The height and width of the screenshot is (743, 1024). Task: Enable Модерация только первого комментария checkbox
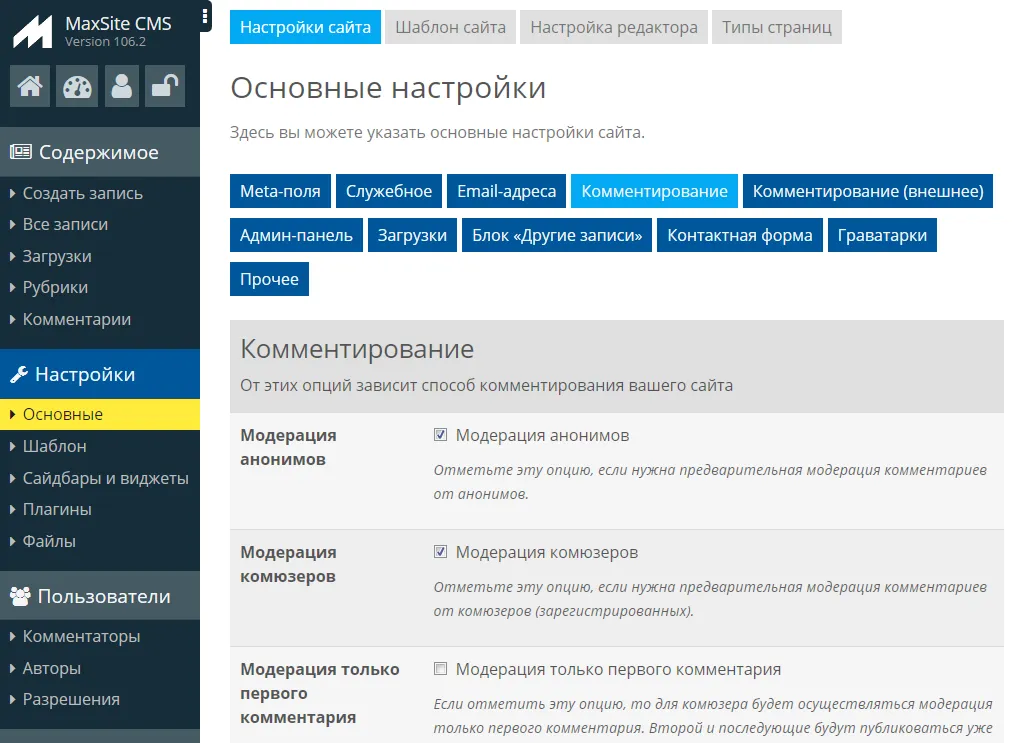click(x=440, y=669)
